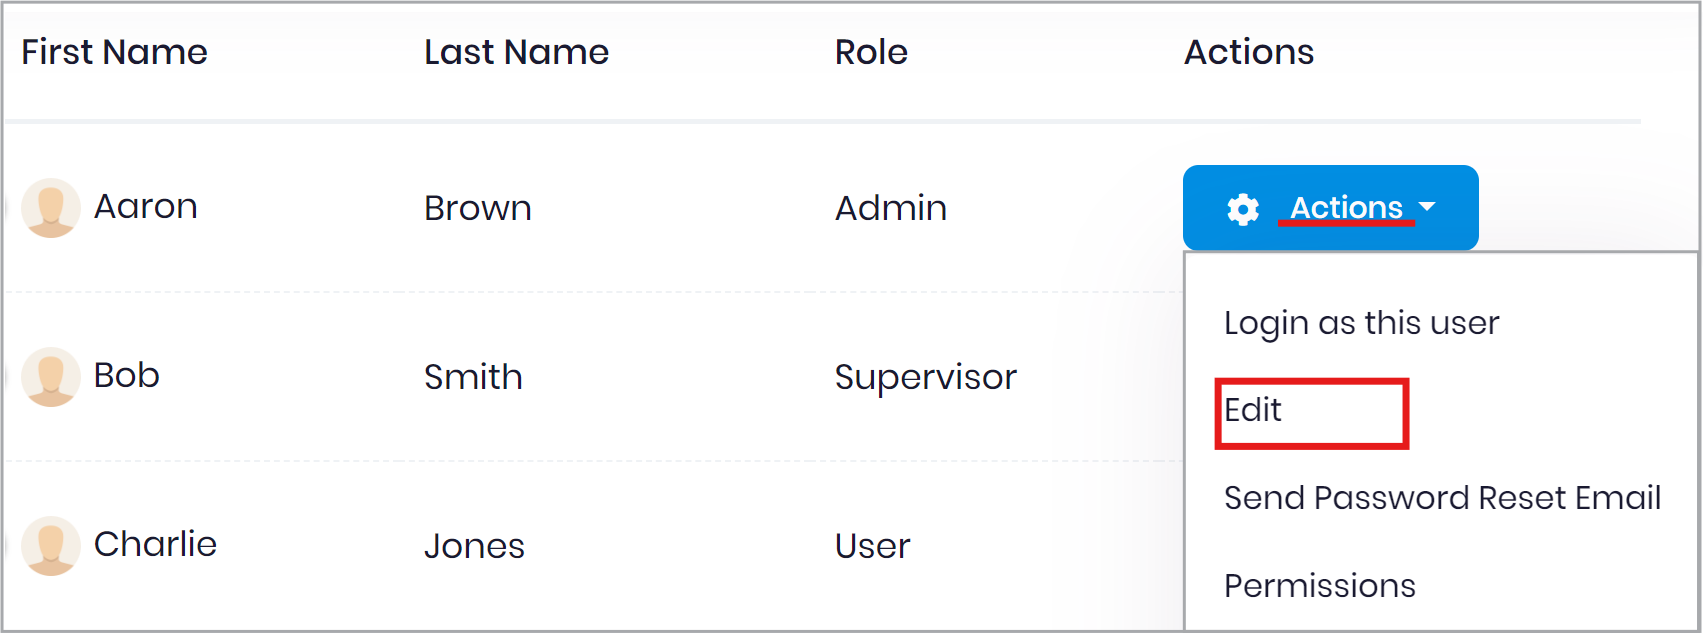1703x634 pixels.
Task: Click the Admin role cell
Action: (x=891, y=208)
